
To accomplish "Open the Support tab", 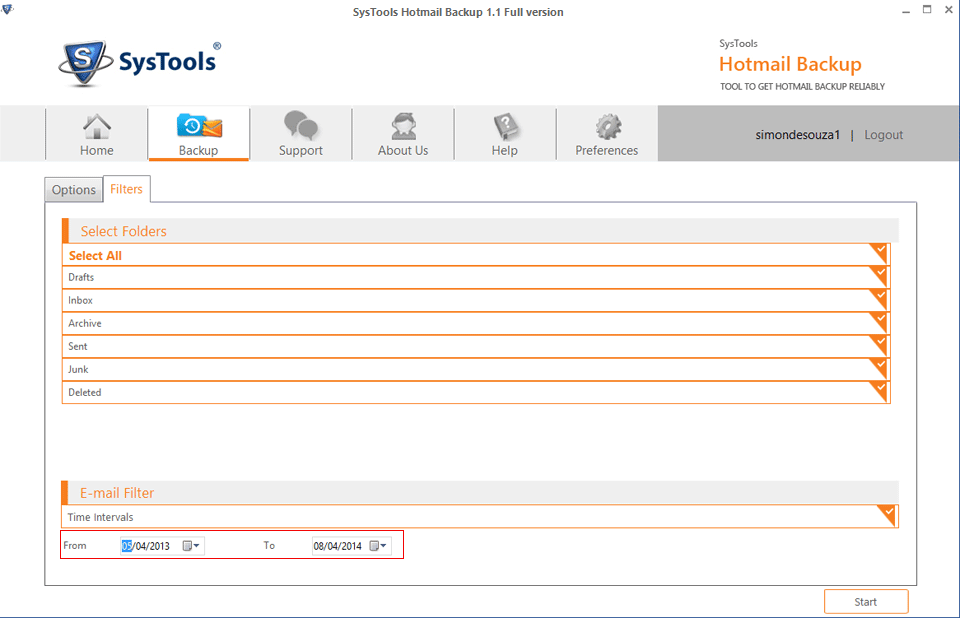I will [301, 134].
